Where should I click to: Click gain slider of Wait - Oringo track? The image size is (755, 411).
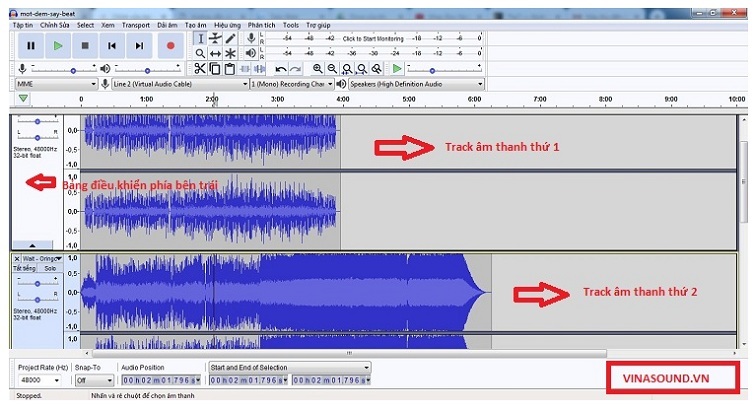click(x=38, y=283)
